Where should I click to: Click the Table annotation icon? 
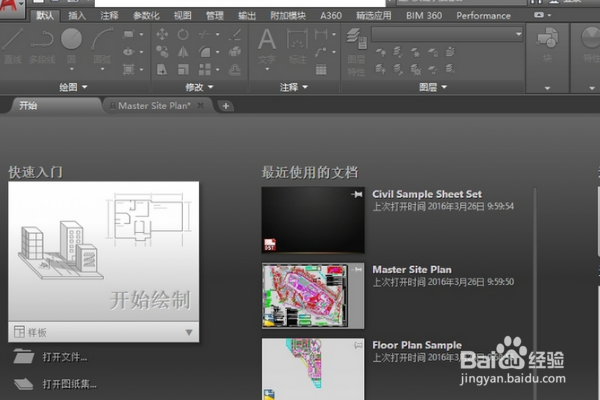321,70
